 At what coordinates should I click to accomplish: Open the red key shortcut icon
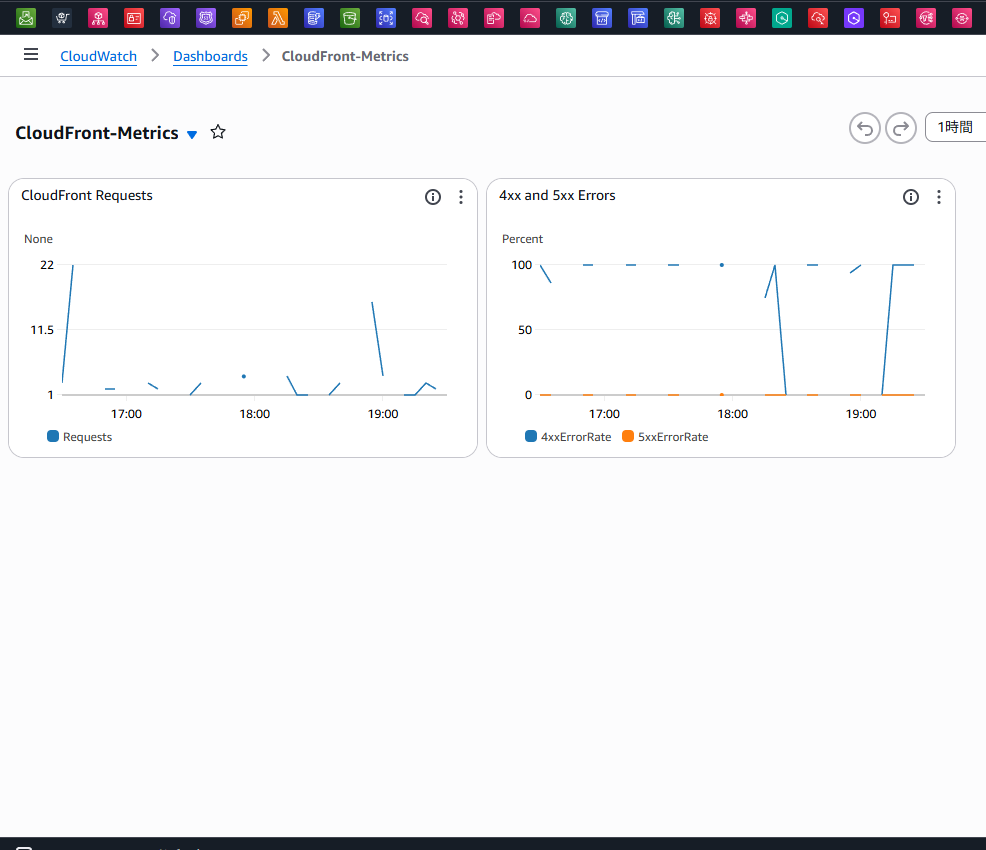click(x=890, y=18)
